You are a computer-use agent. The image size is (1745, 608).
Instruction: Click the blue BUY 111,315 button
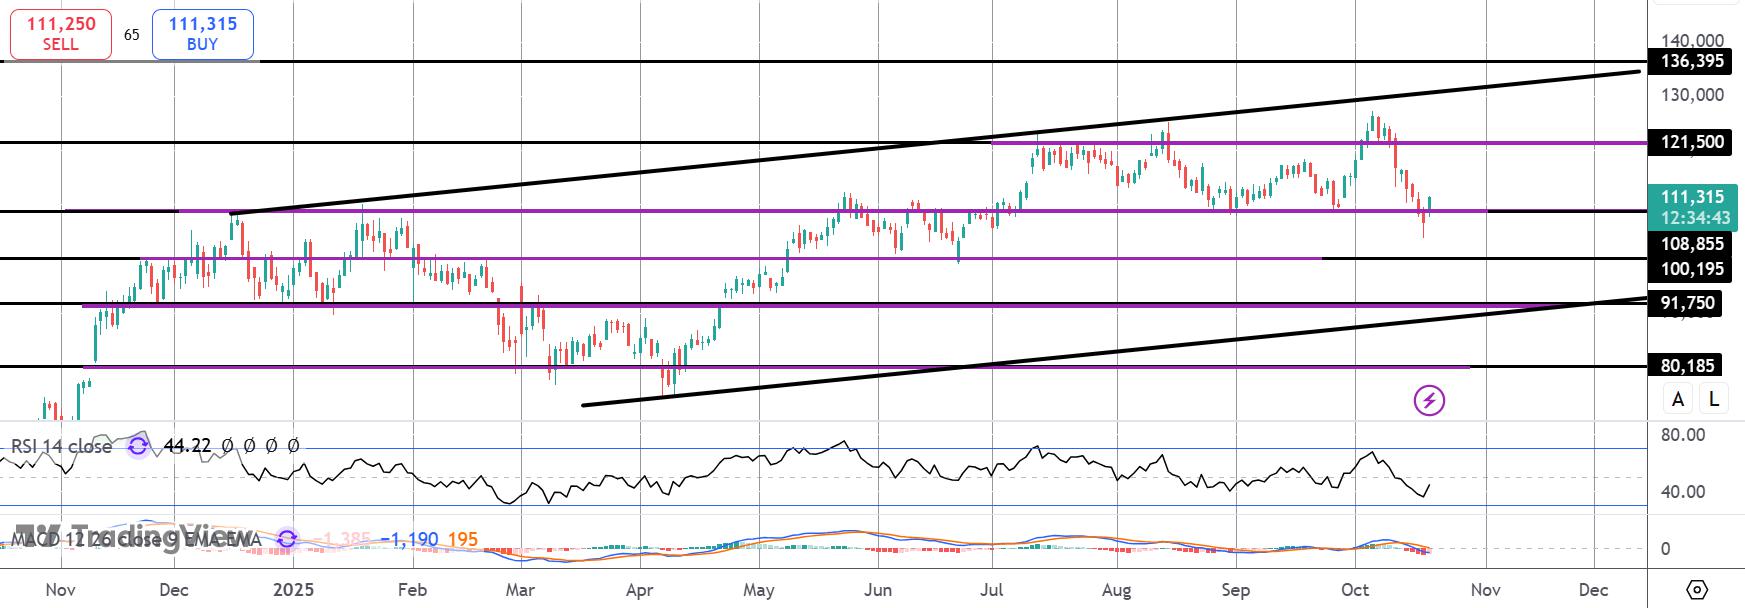(x=203, y=34)
